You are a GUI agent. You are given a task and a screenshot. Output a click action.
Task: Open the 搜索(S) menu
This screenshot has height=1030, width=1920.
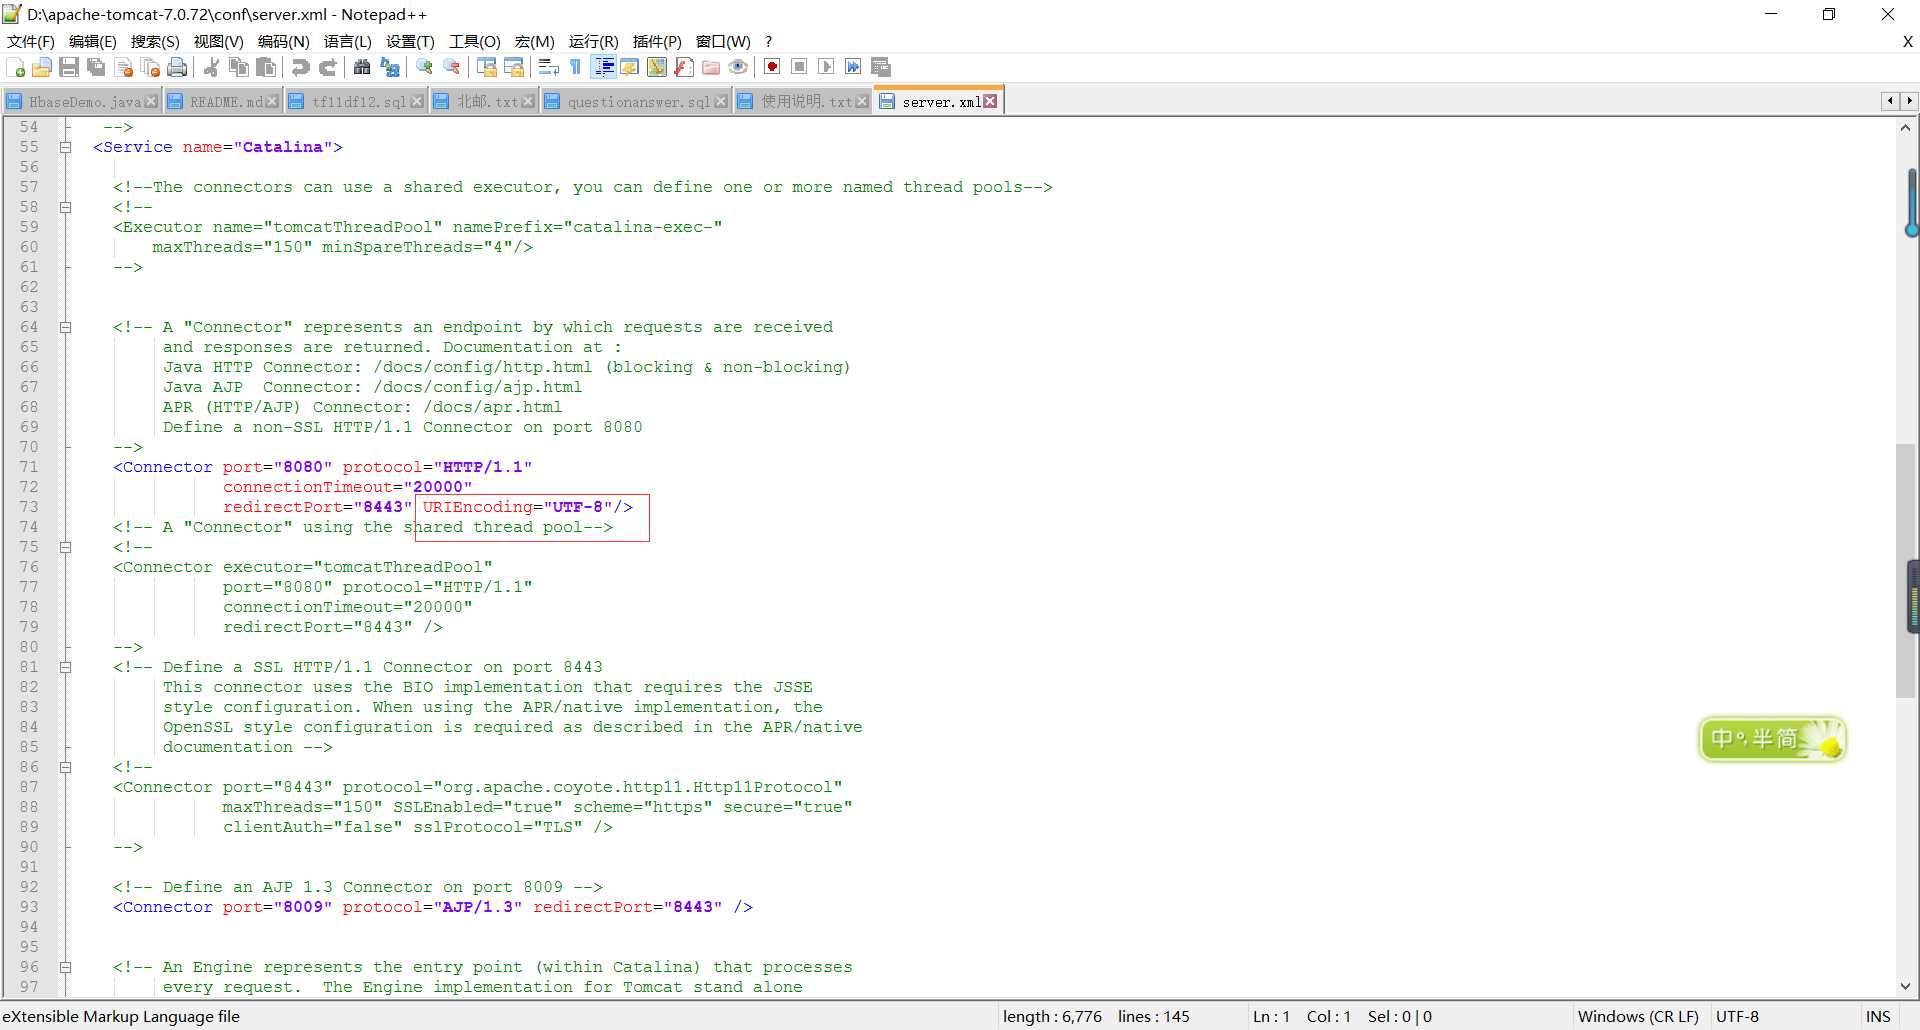point(155,41)
